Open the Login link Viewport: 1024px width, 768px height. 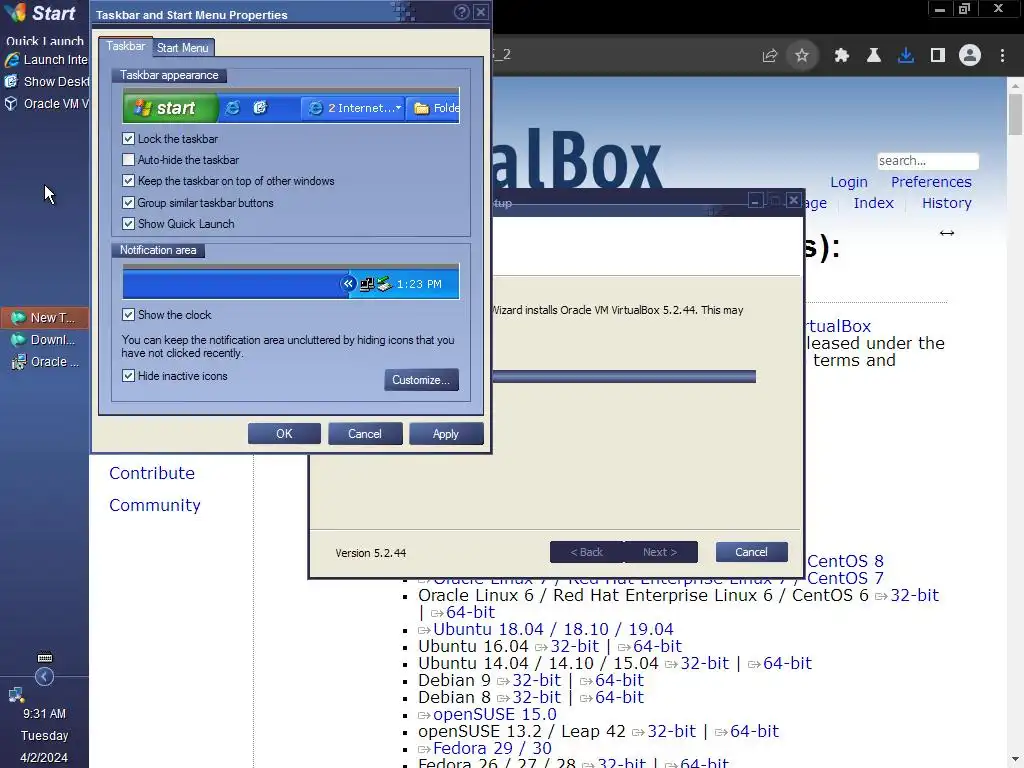(x=849, y=182)
